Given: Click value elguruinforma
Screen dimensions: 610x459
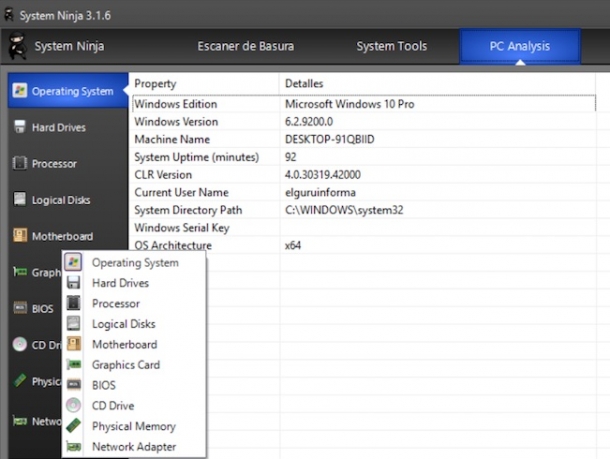Looking at the screenshot, I should [x=320, y=193].
